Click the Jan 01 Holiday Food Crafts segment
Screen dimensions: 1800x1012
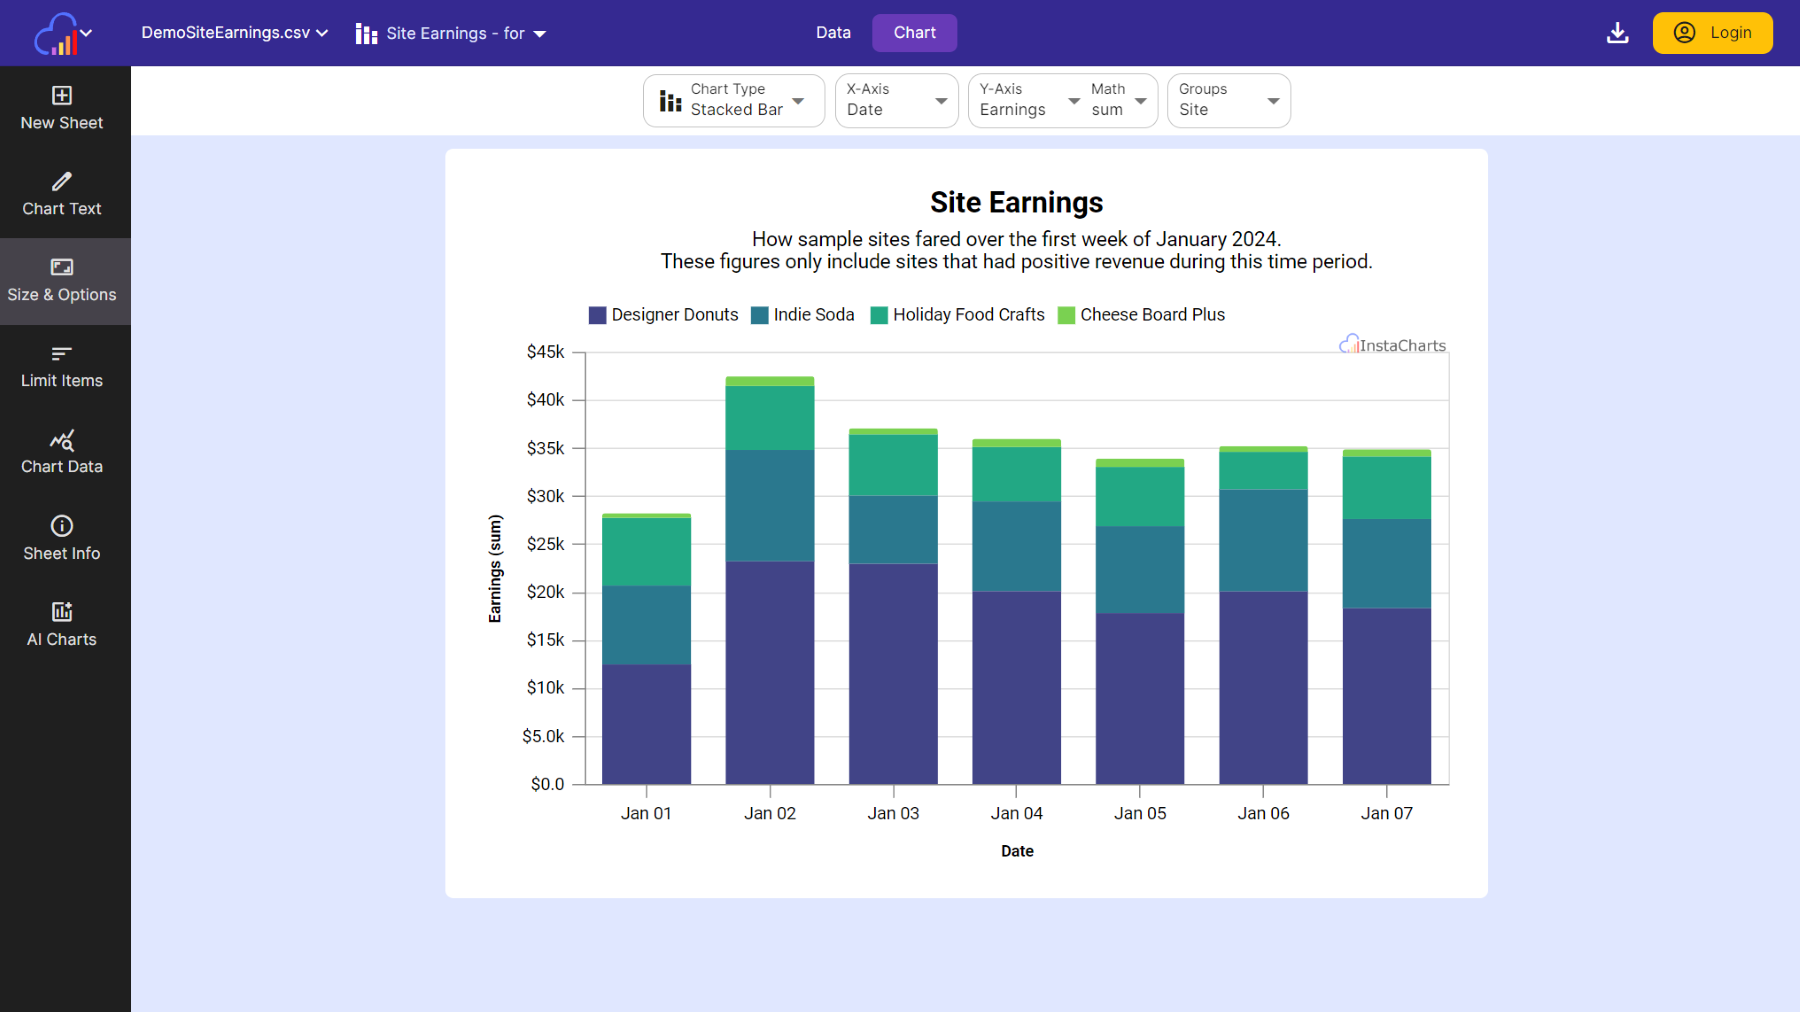(647, 552)
